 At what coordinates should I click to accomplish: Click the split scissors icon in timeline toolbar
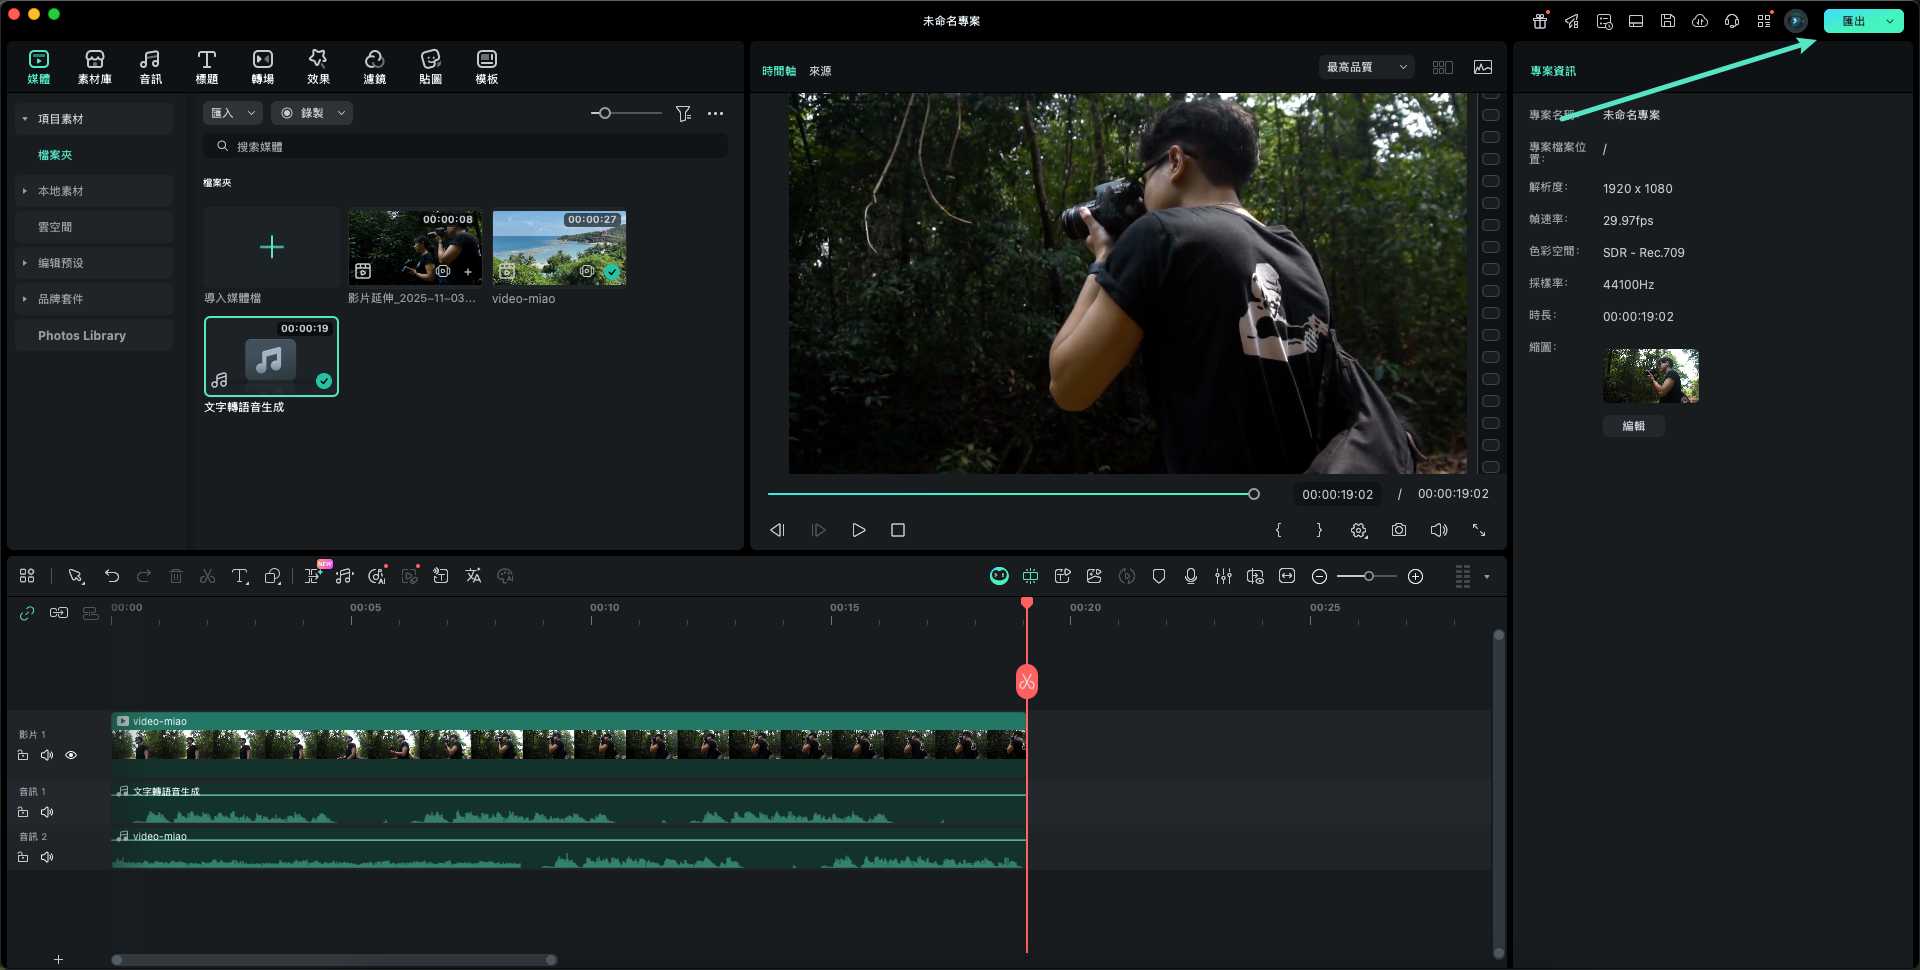point(207,576)
